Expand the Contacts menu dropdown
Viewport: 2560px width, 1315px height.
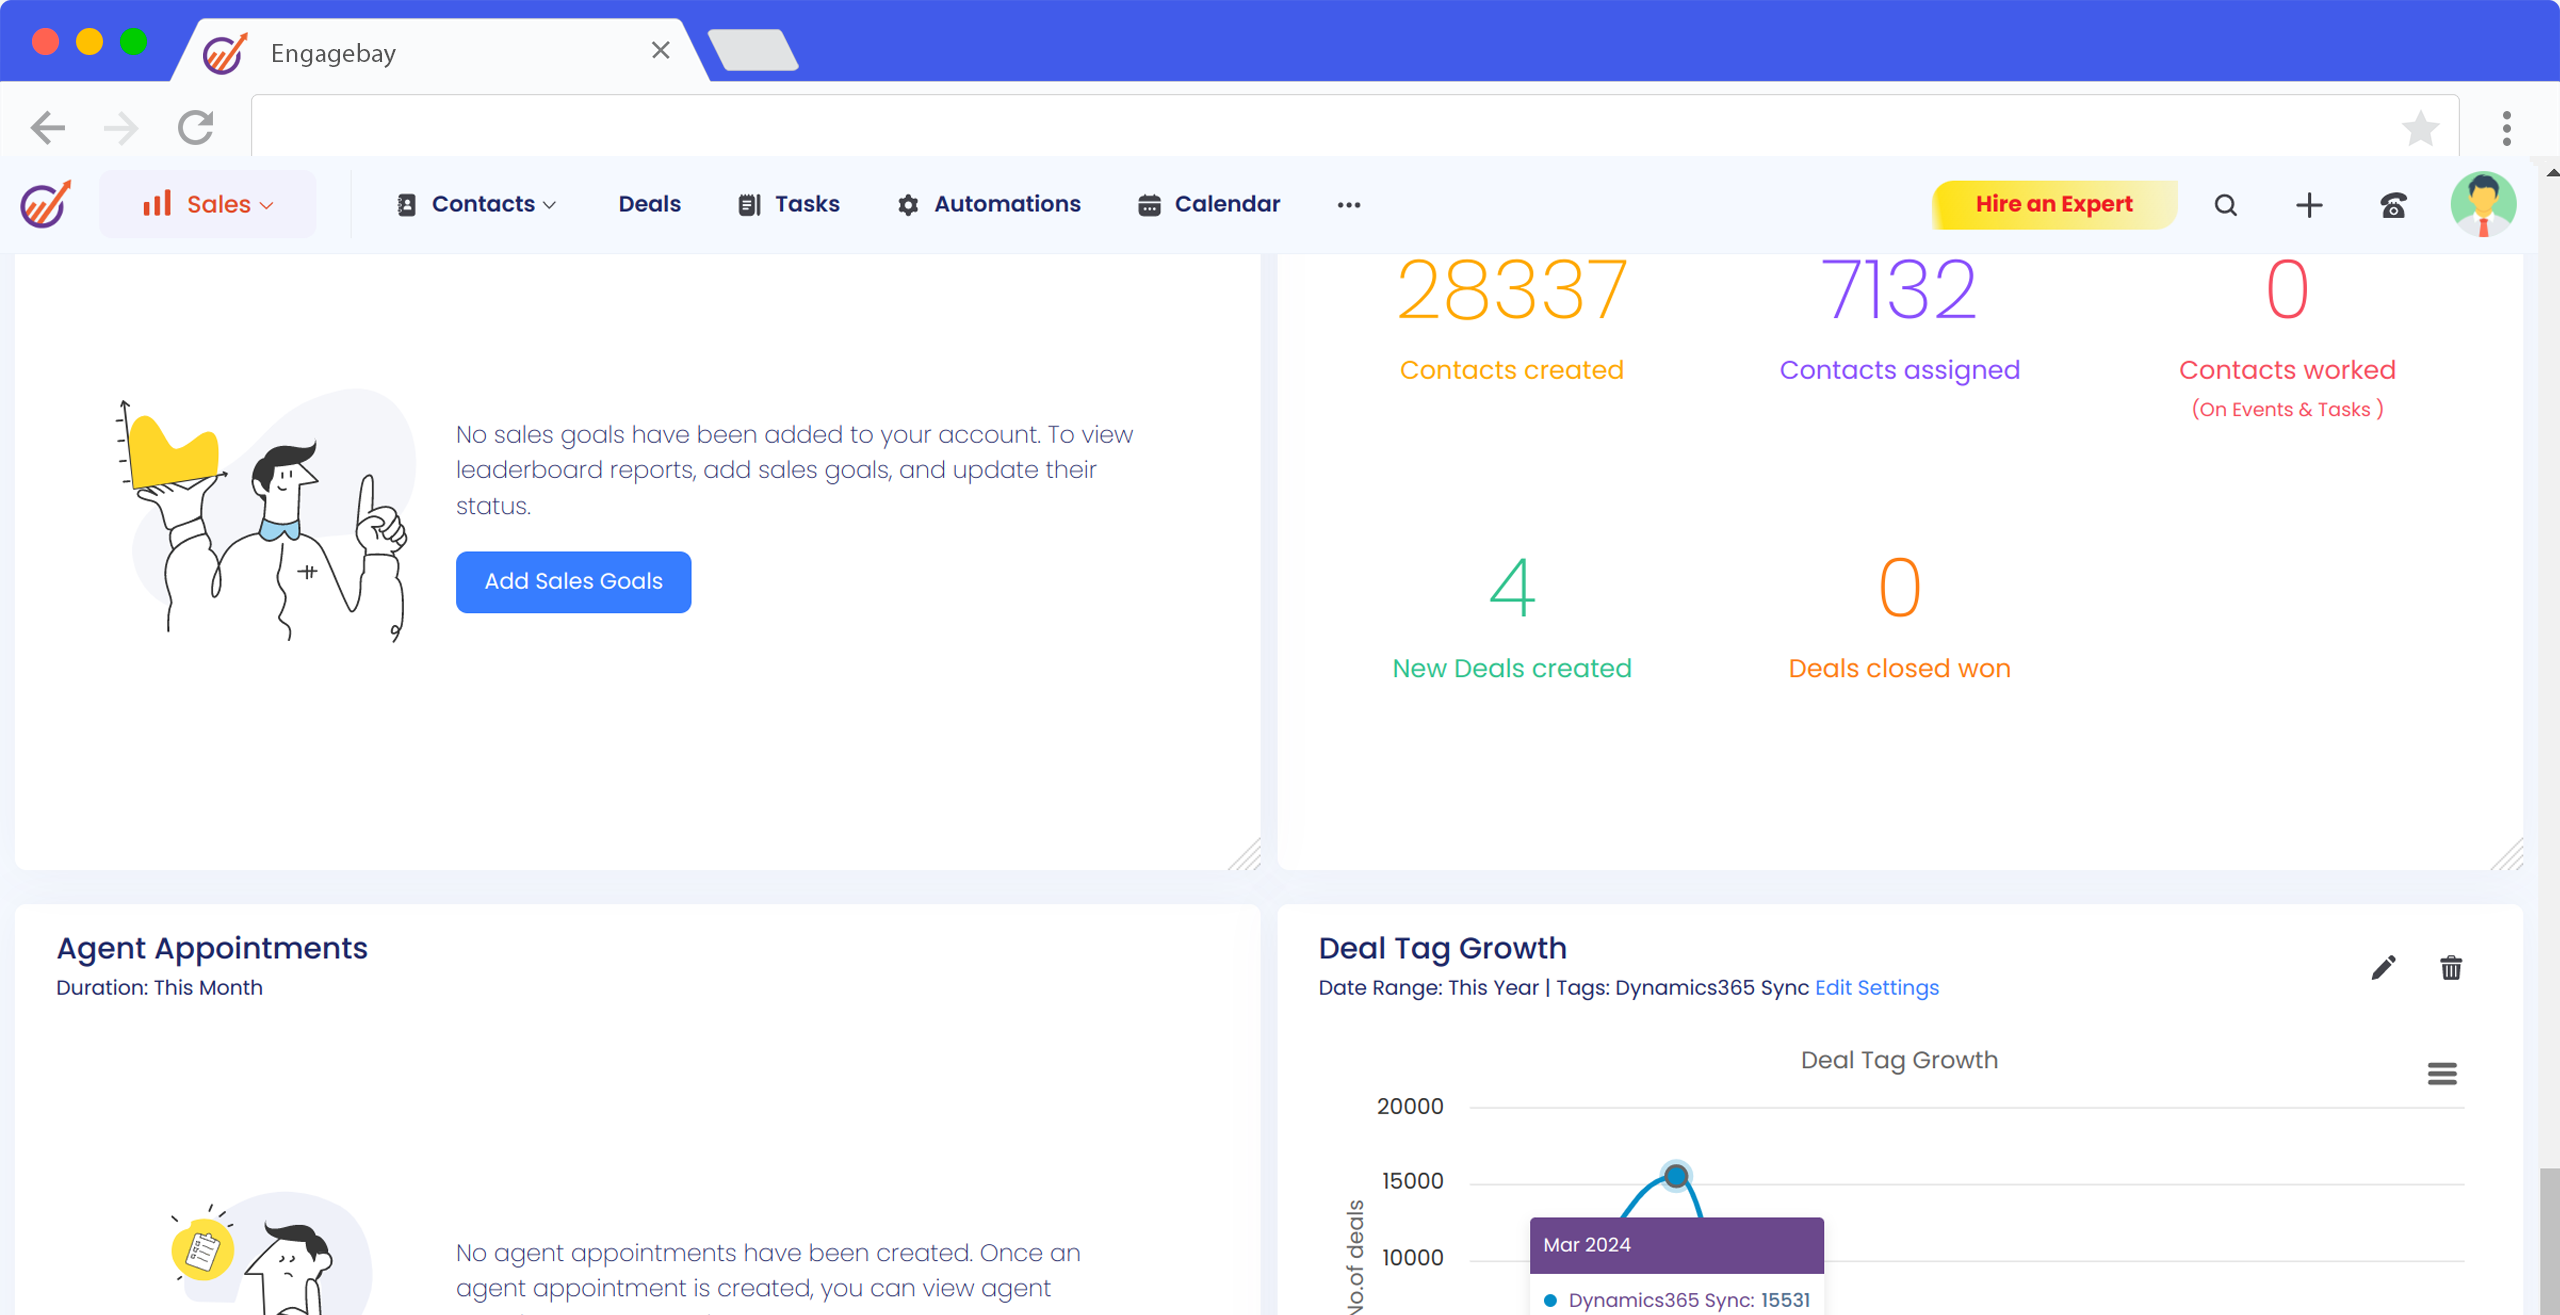point(476,204)
